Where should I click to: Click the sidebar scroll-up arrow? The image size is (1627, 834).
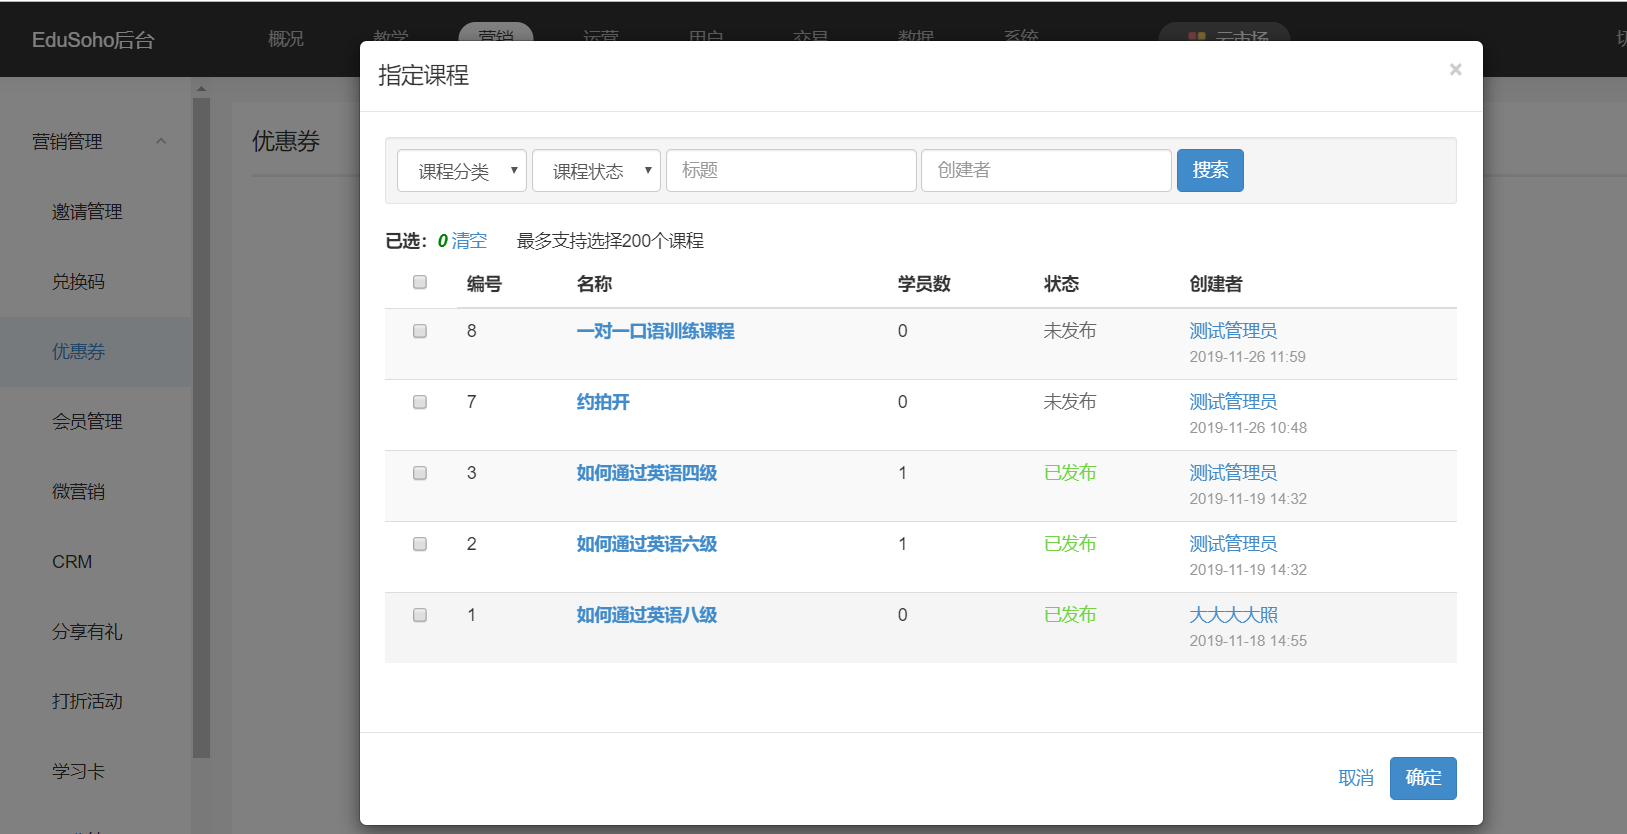point(201,89)
